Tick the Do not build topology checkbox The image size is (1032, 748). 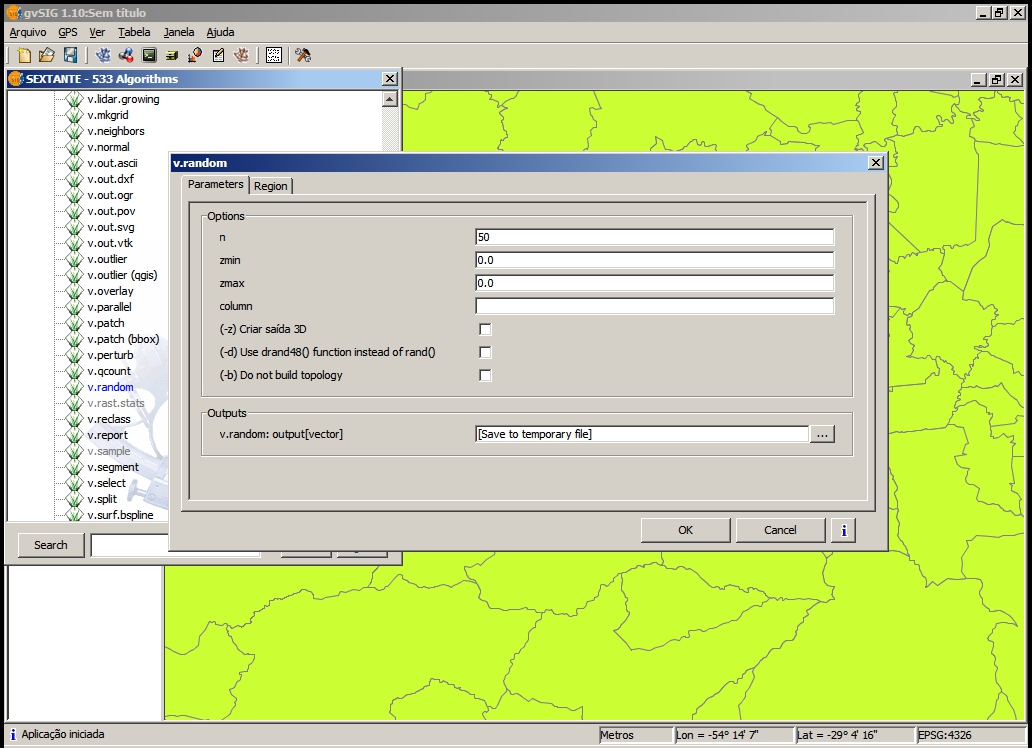485,375
